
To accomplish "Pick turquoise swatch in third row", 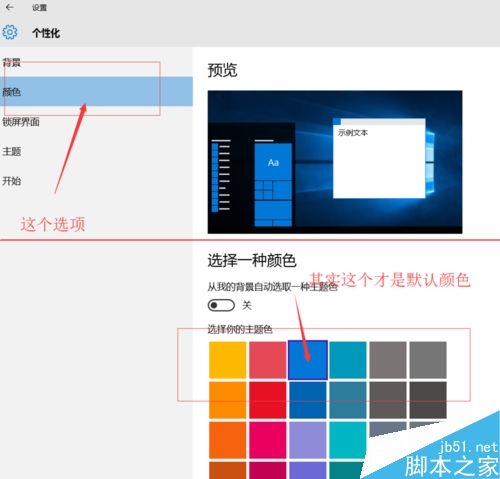I will click(348, 440).
